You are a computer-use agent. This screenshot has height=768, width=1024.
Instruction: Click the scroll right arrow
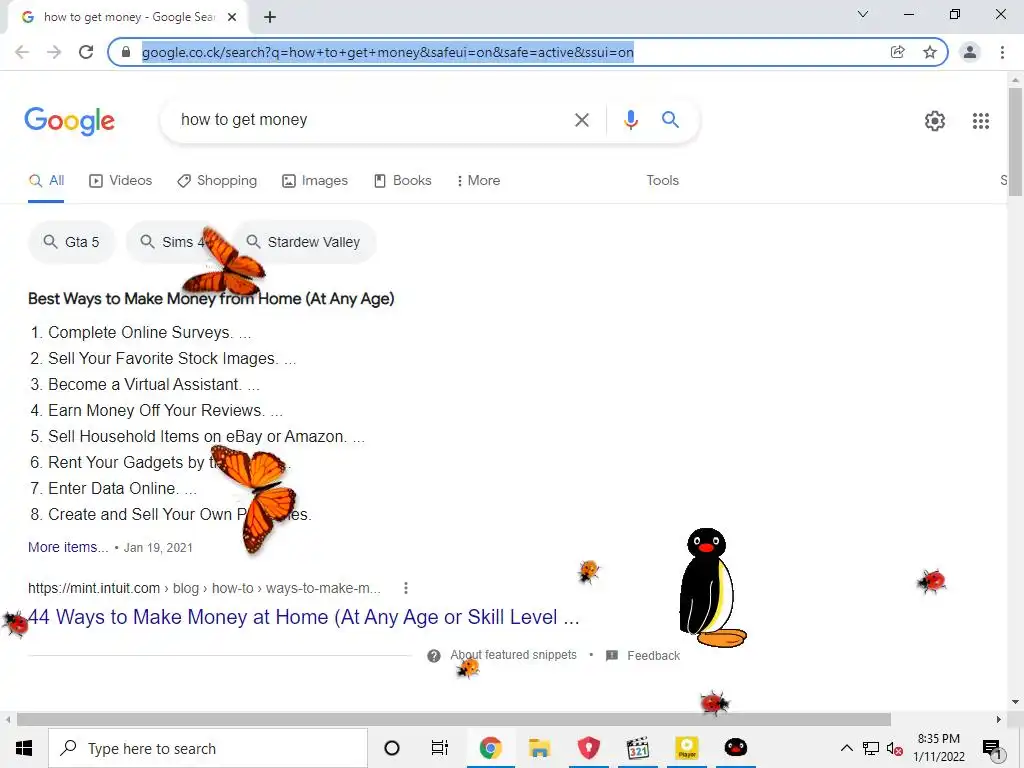click(998, 720)
